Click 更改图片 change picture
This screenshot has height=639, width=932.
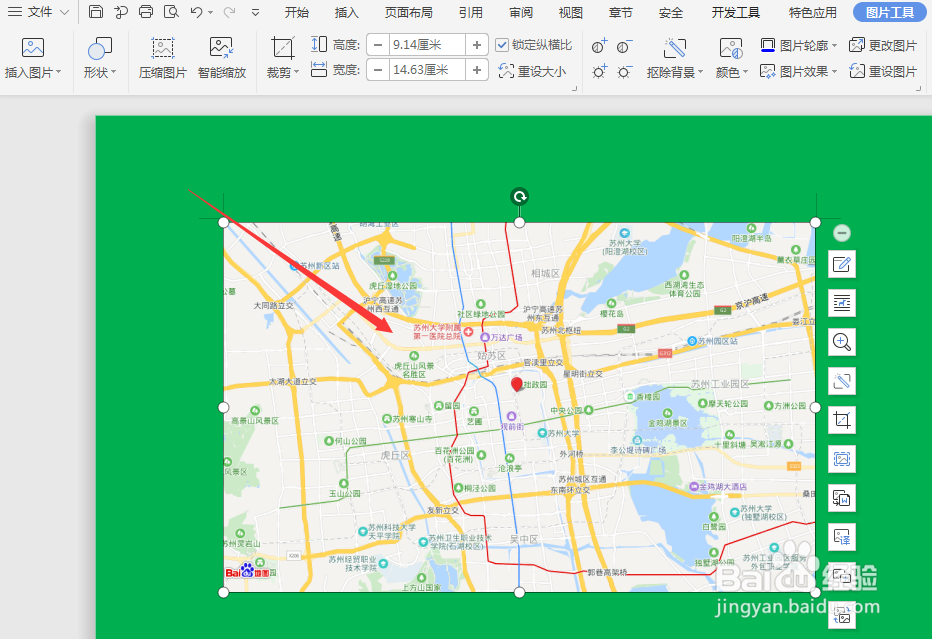(x=883, y=45)
